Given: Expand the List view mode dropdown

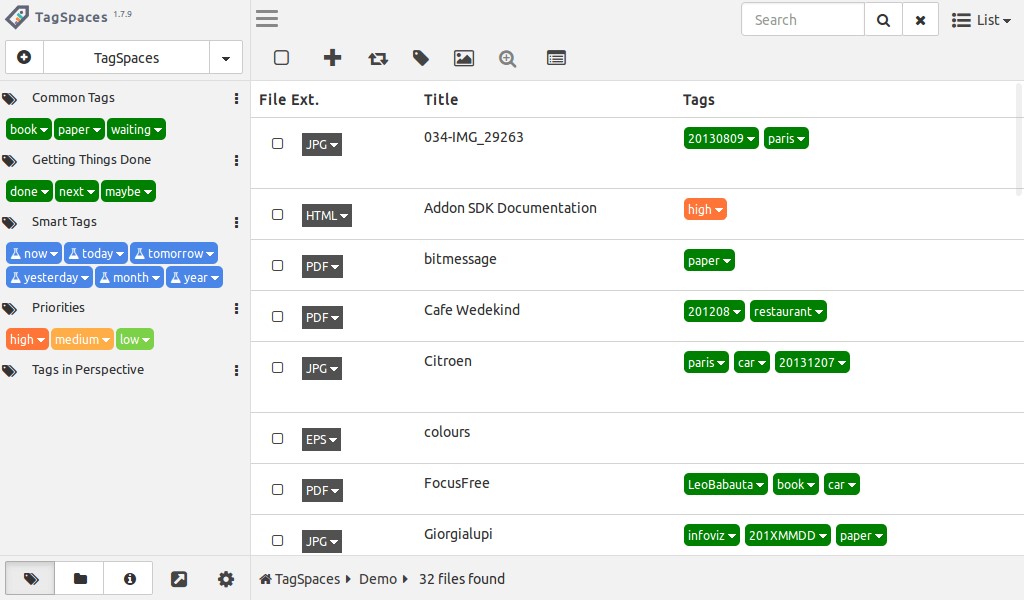Looking at the screenshot, I should tap(981, 19).
